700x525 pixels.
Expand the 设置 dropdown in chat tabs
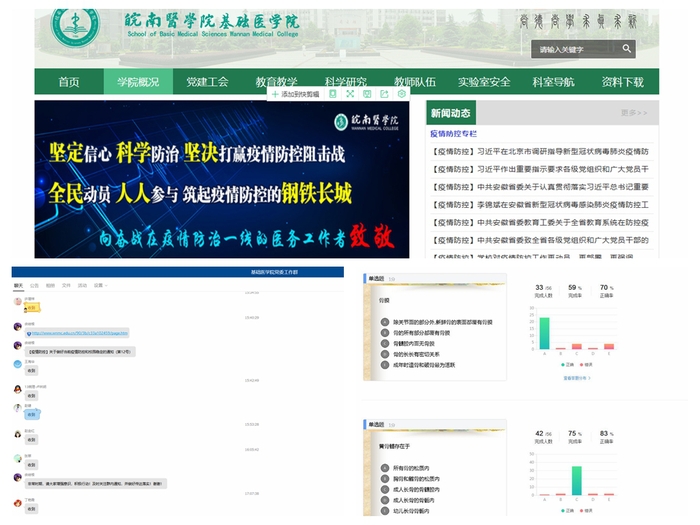tap(98, 286)
